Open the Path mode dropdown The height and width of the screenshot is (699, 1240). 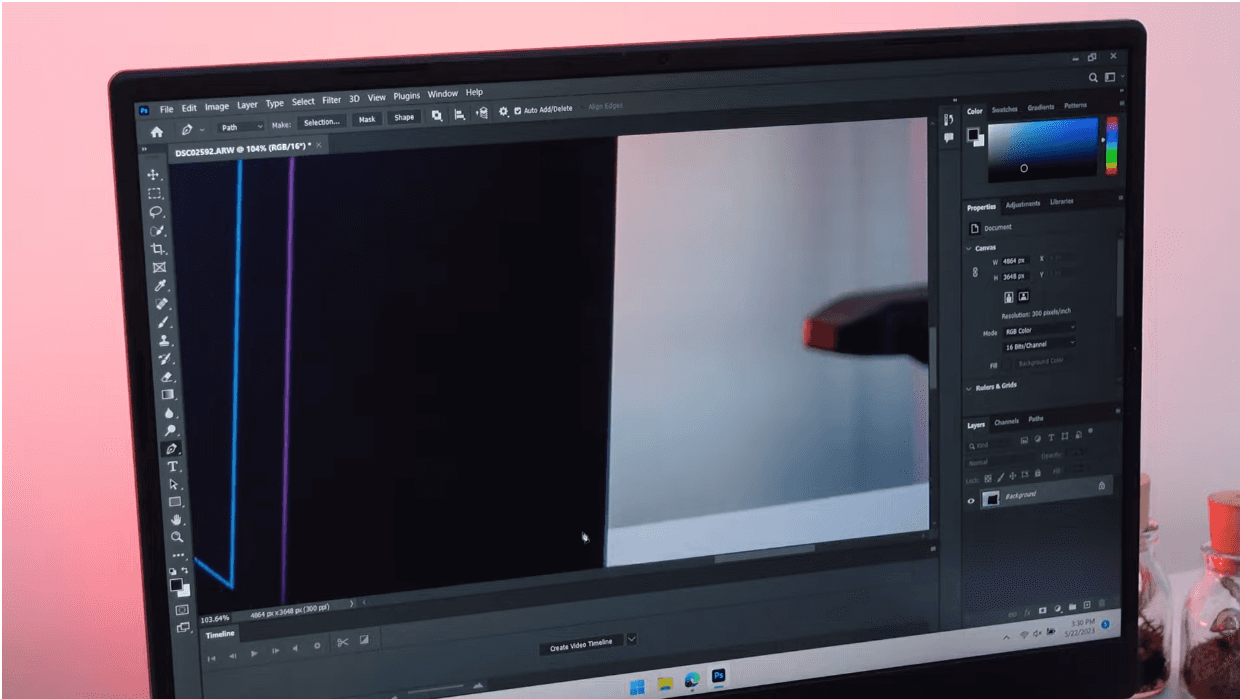[x=241, y=127]
